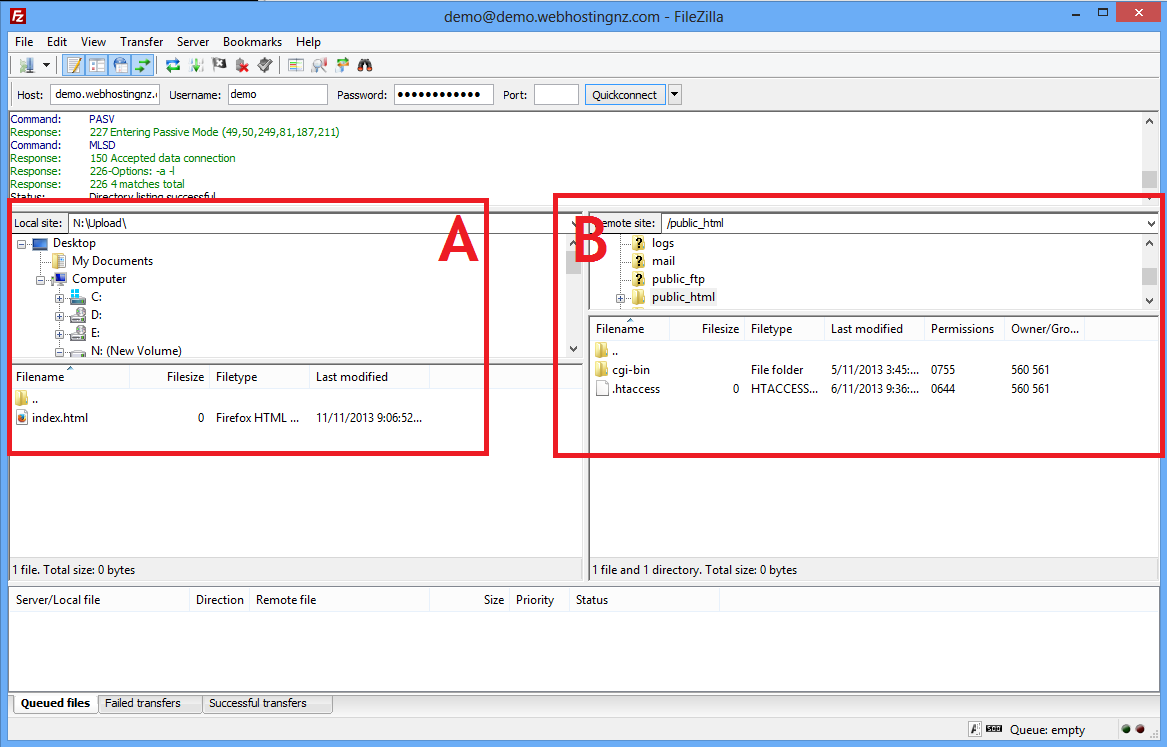The width and height of the screenshot is (1167, 747).
Task: Toggle the transfer queue display
Action: click(143, 65)
